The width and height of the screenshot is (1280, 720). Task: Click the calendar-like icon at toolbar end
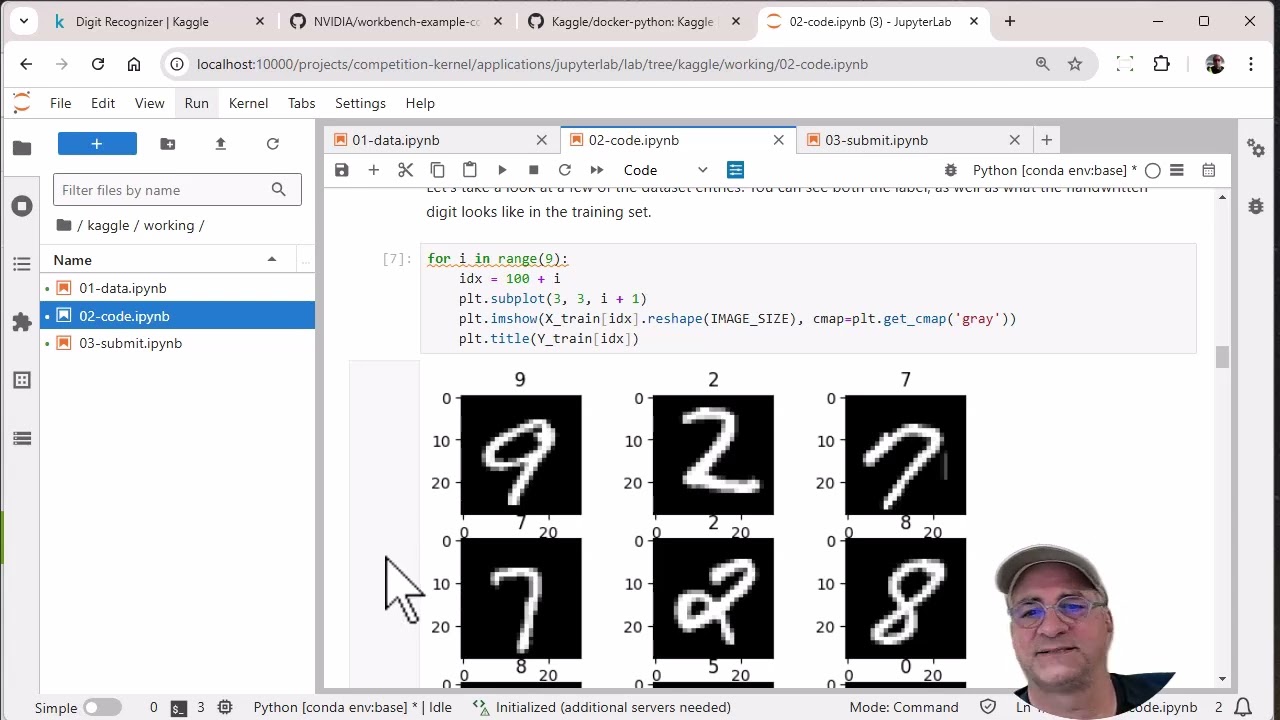(1209, 170)
